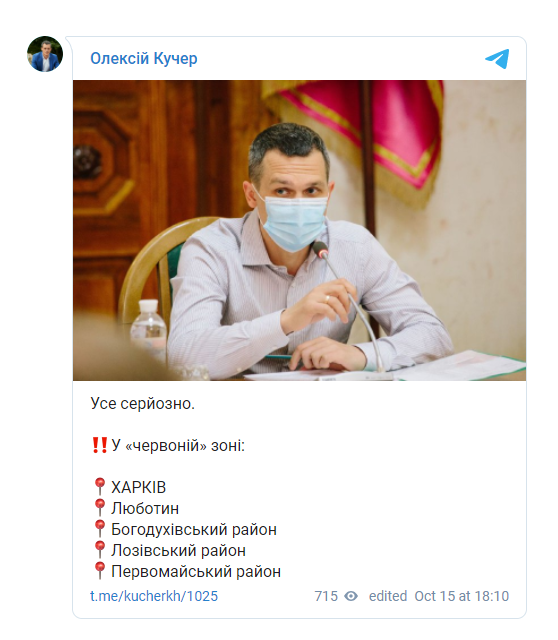
Task: Click the views eye icon
Action: (x=351, y=596)
